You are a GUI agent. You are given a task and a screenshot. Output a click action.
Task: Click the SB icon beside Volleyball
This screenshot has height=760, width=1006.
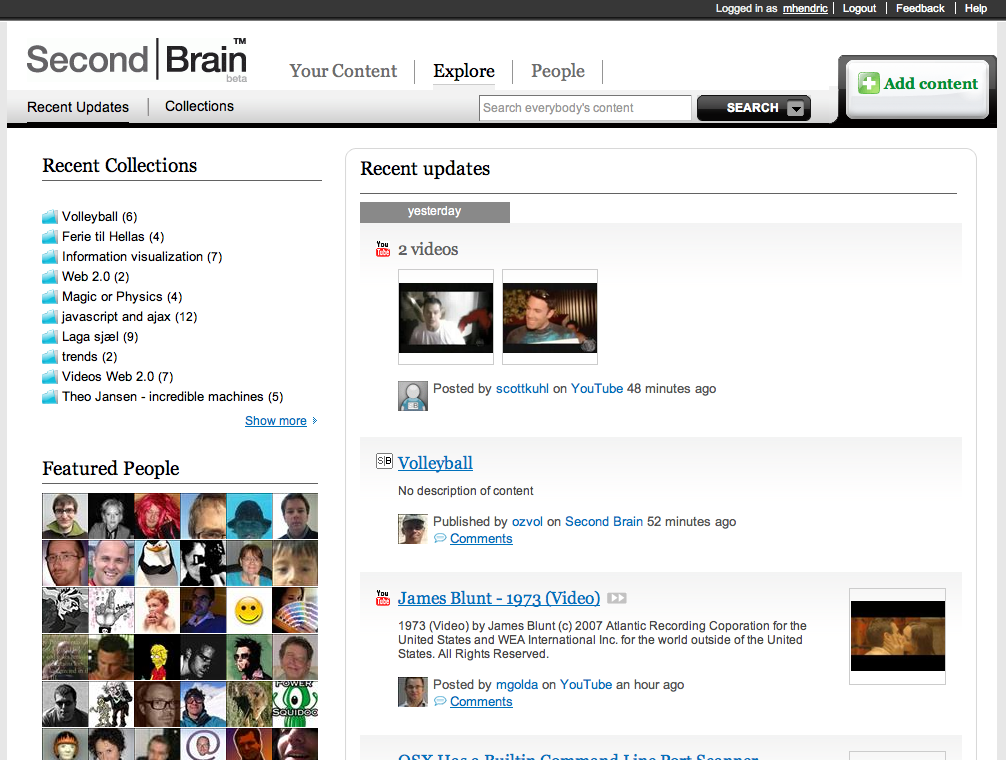pyautogui.click(x=384, y=460)
